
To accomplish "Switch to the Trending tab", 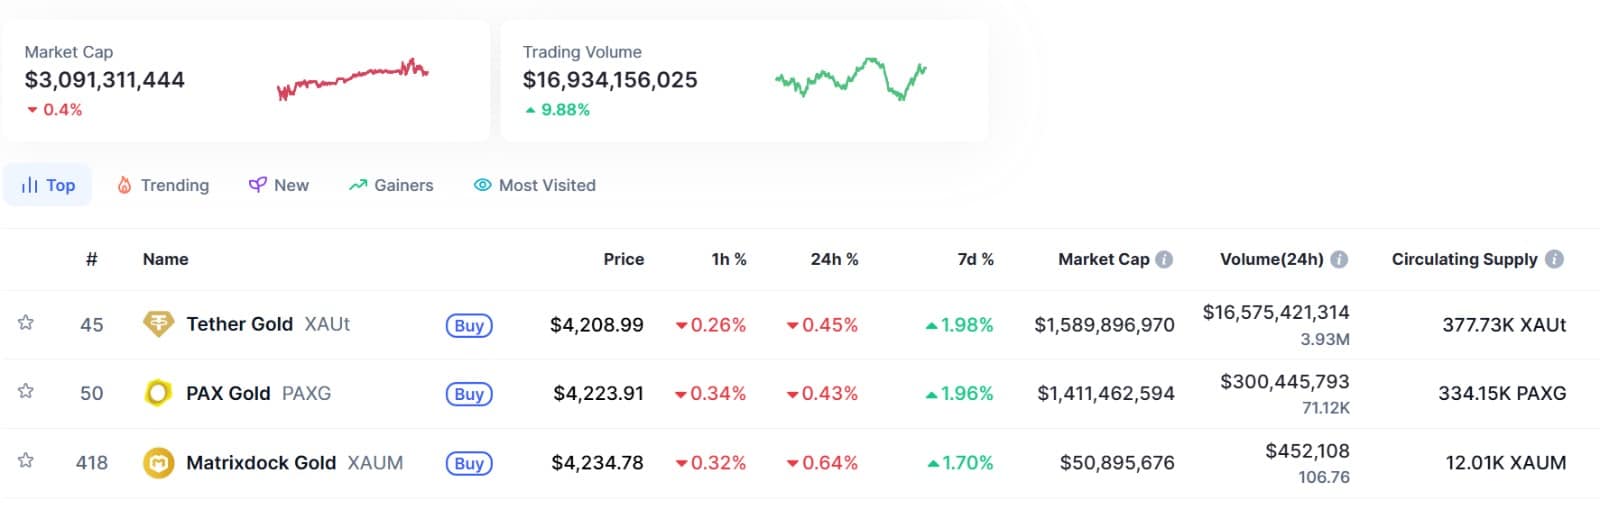I will 163,185.
